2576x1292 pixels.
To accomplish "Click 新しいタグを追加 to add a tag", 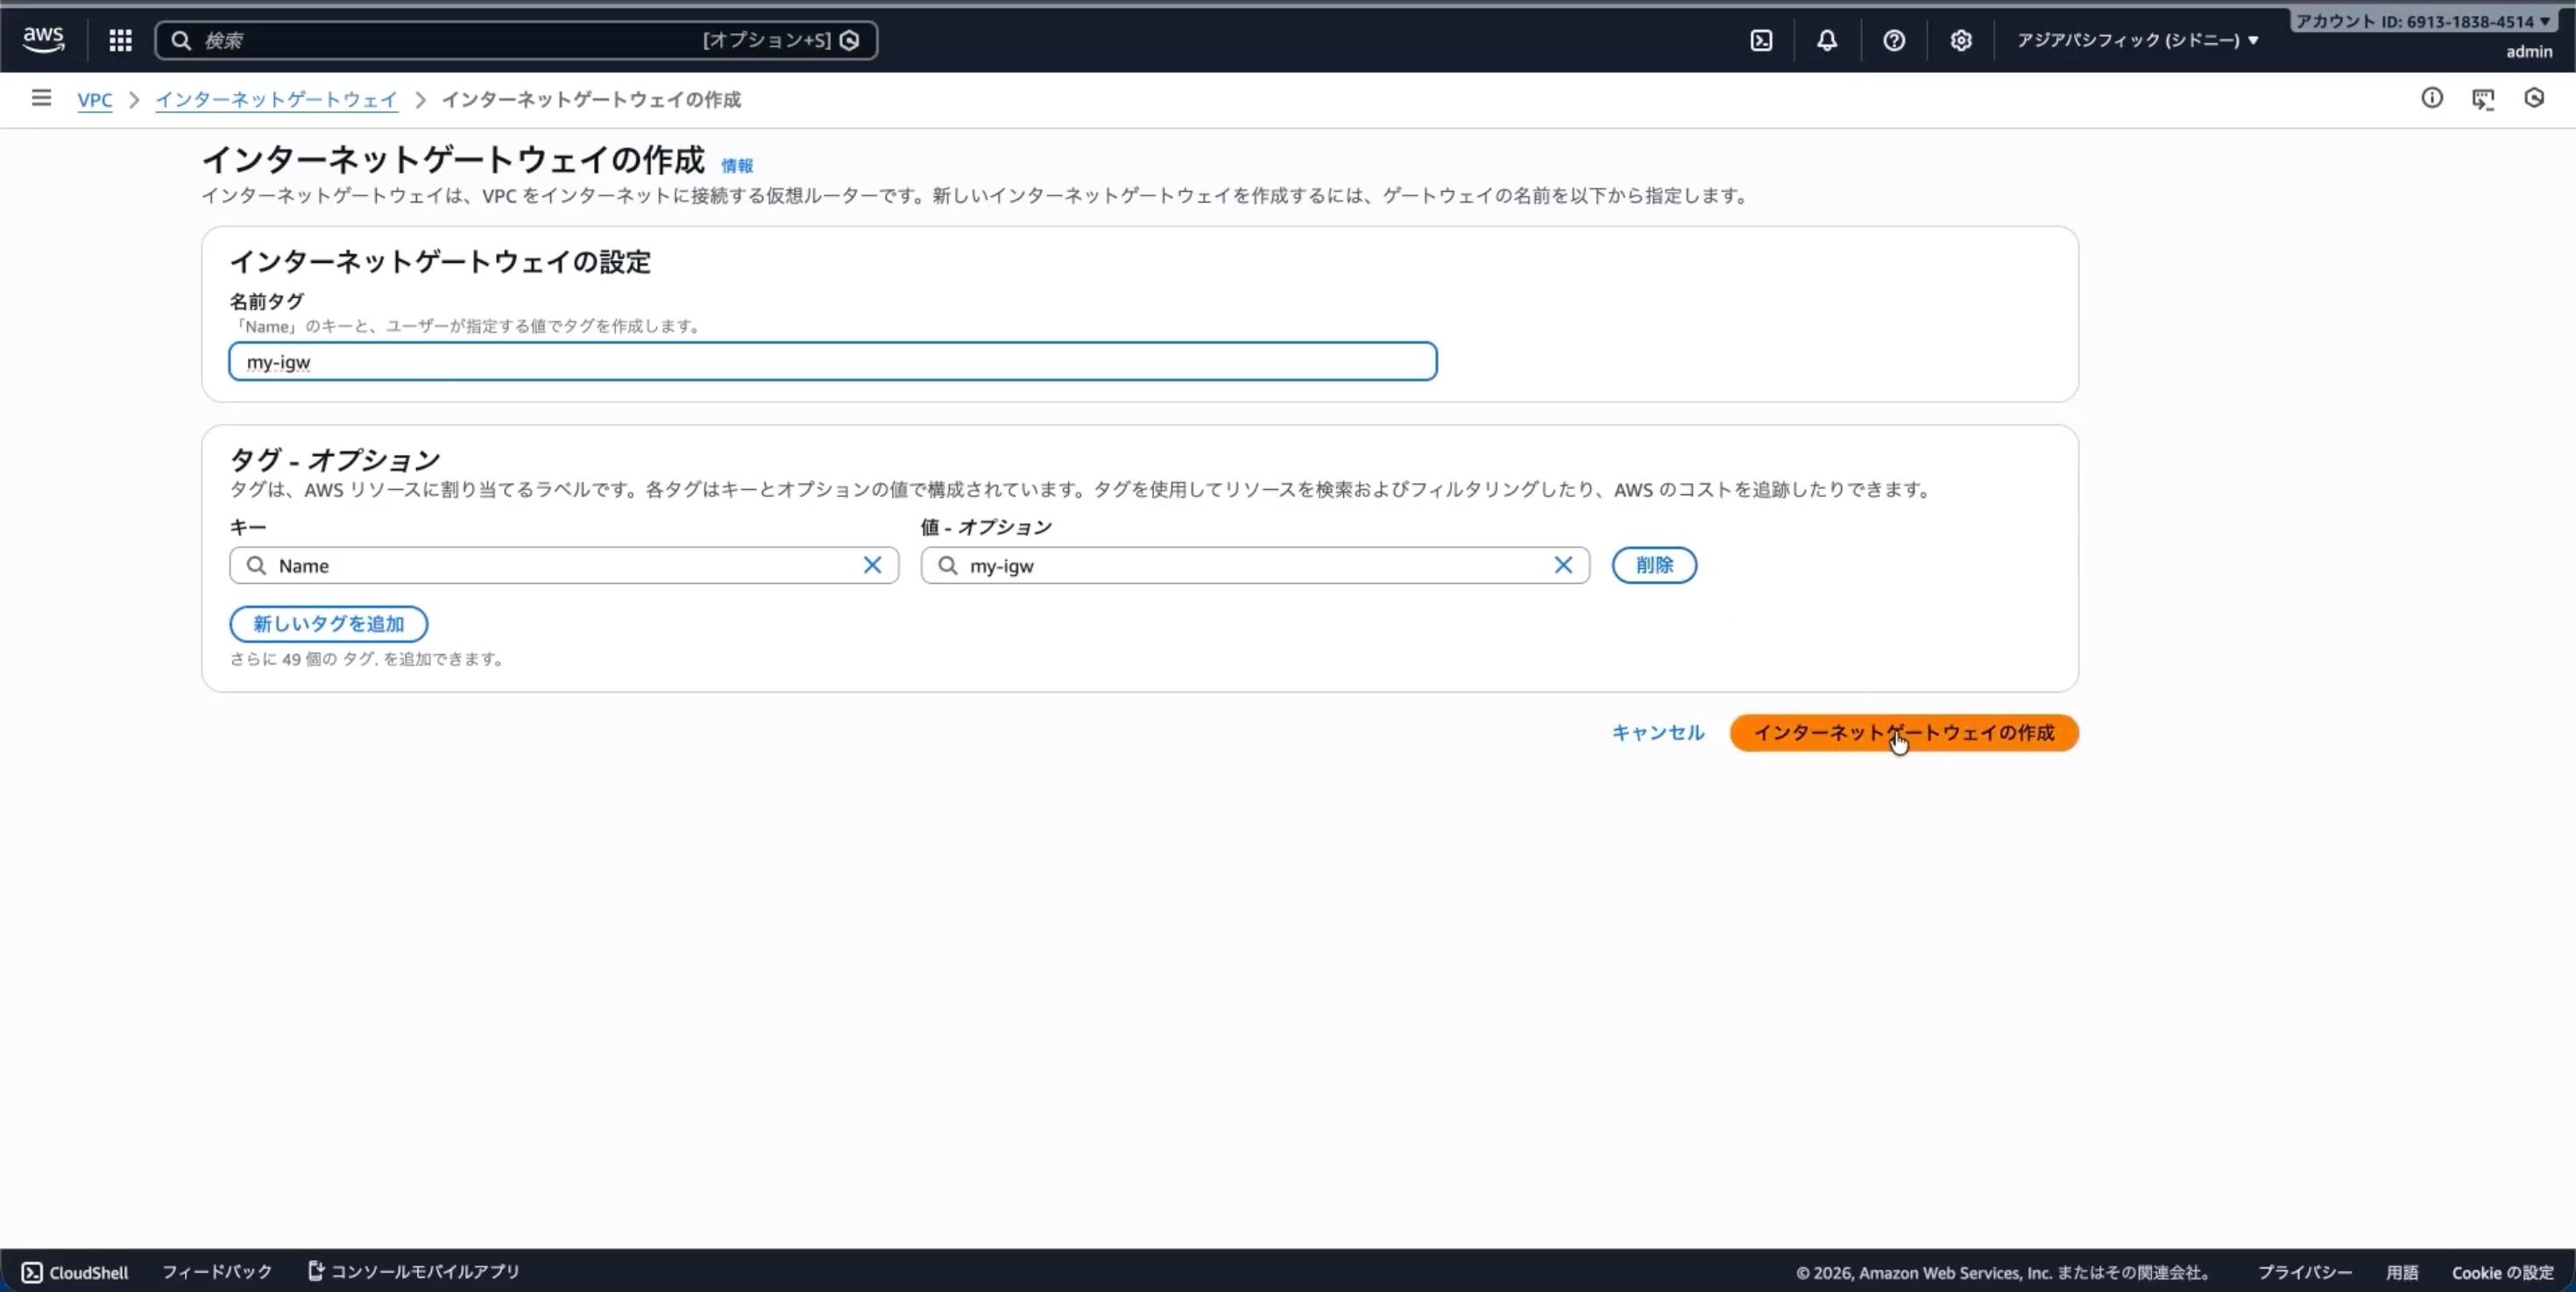I will (x=328, y=623).
